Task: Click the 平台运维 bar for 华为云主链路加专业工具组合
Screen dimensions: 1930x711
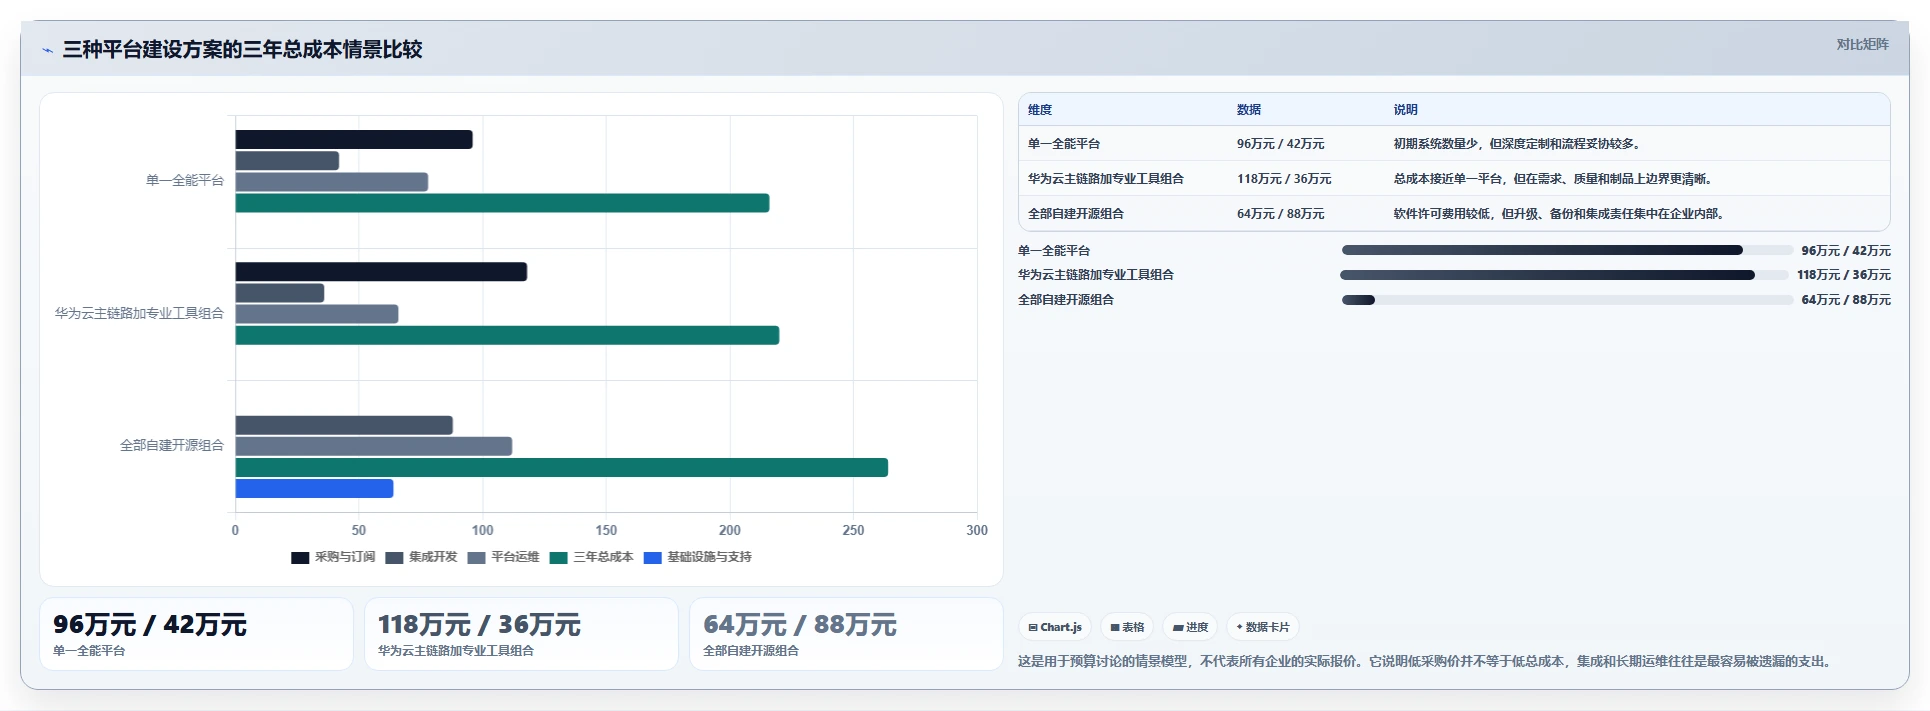Action: pyautogui.click(x=317, y=314)
